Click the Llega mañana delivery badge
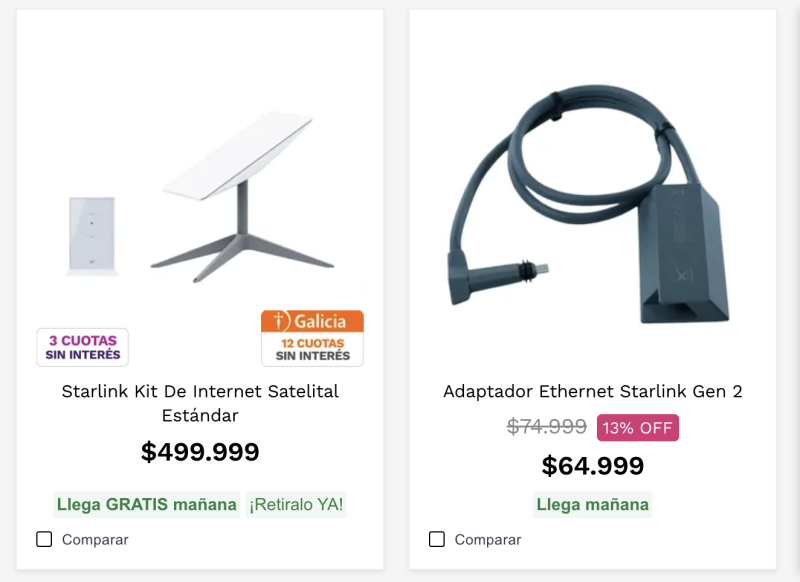The image size is (800, 582). point(592,504)
